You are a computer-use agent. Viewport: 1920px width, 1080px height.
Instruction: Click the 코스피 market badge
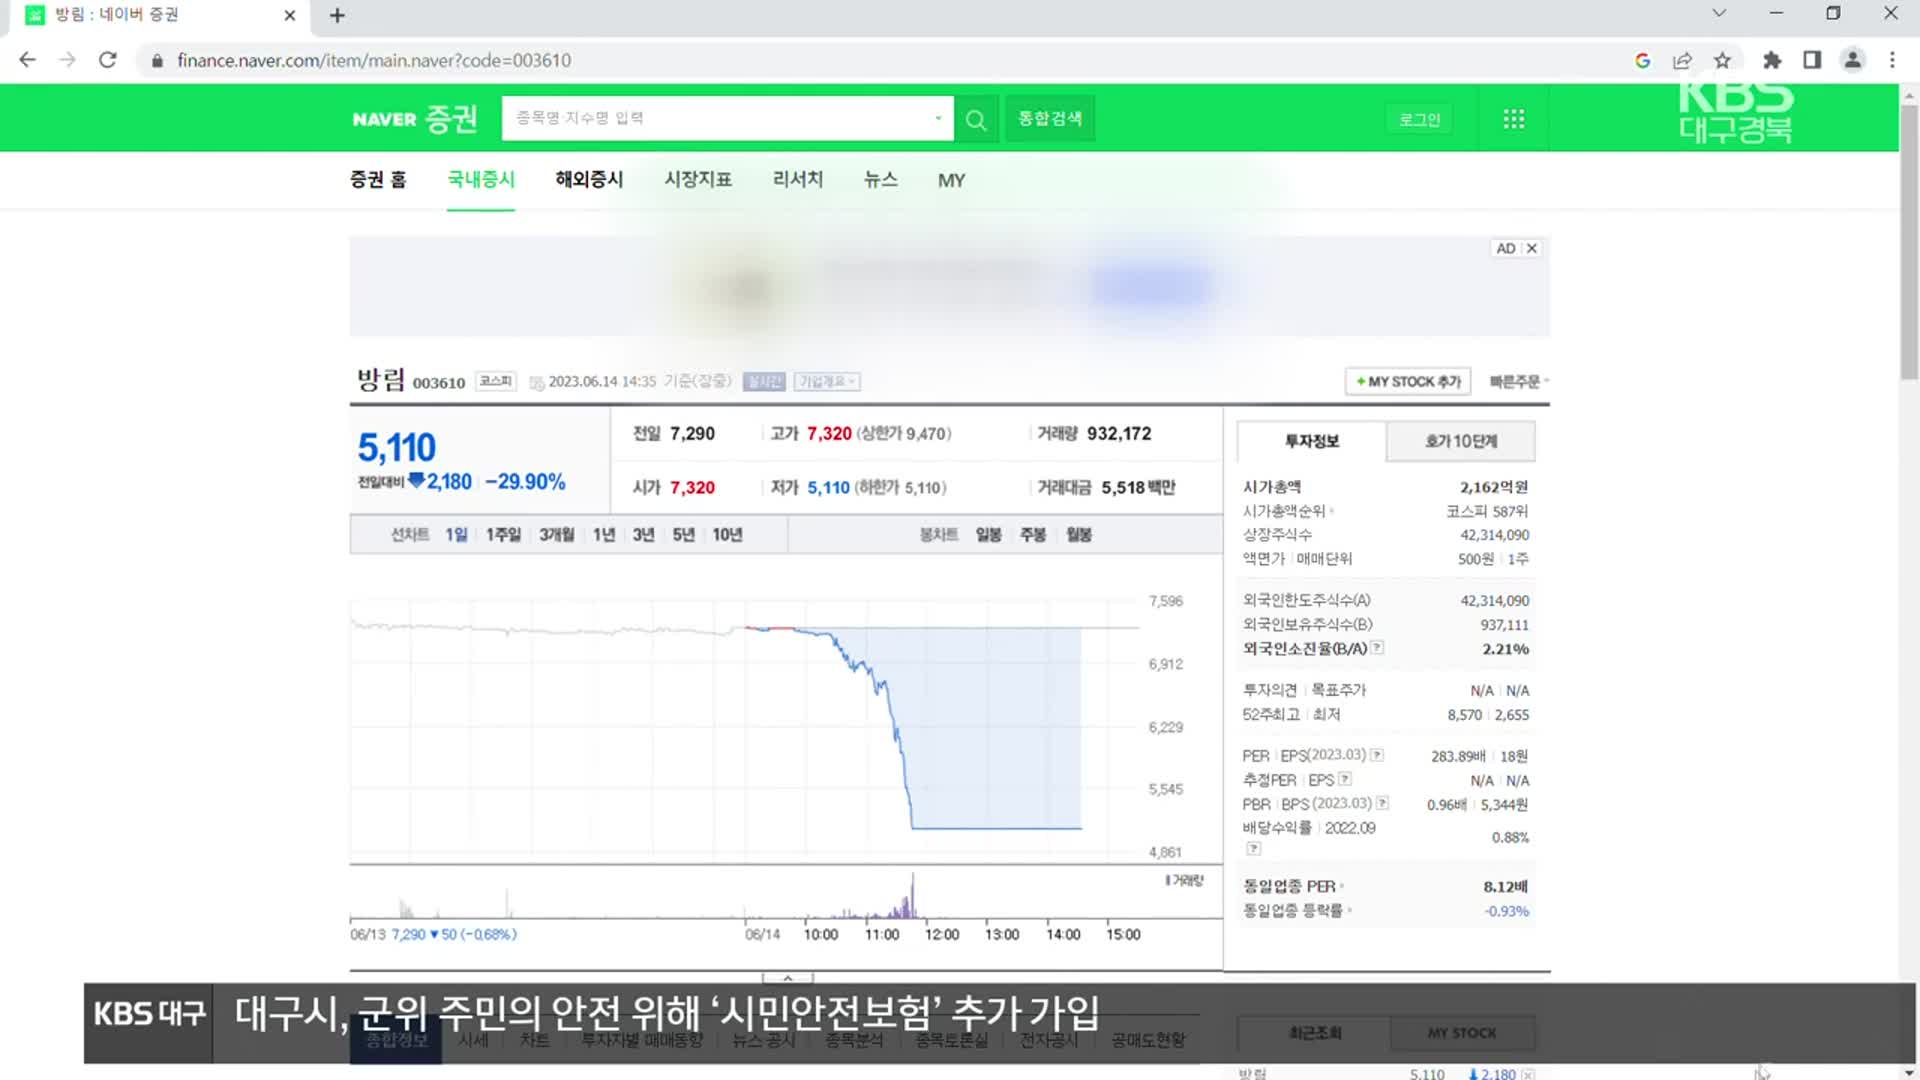pyautogui.click(x=495, y=381)
